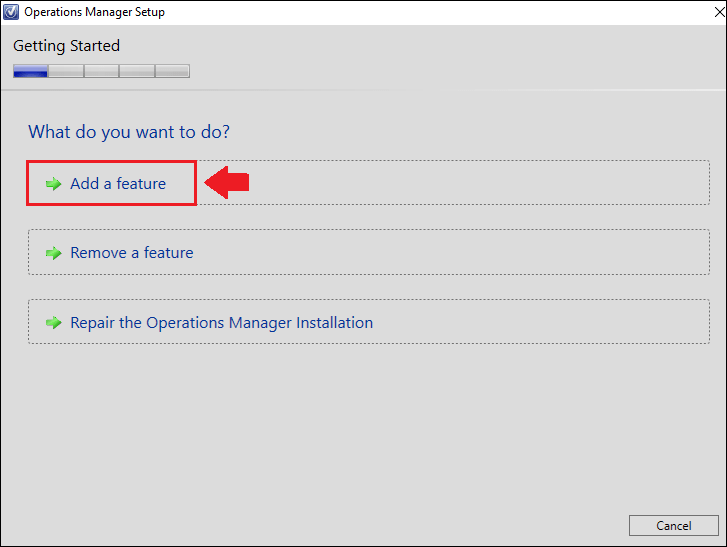Close the Operations Manager Setup window
This screenshot has width=727, height=547.
tap(719, 12)
